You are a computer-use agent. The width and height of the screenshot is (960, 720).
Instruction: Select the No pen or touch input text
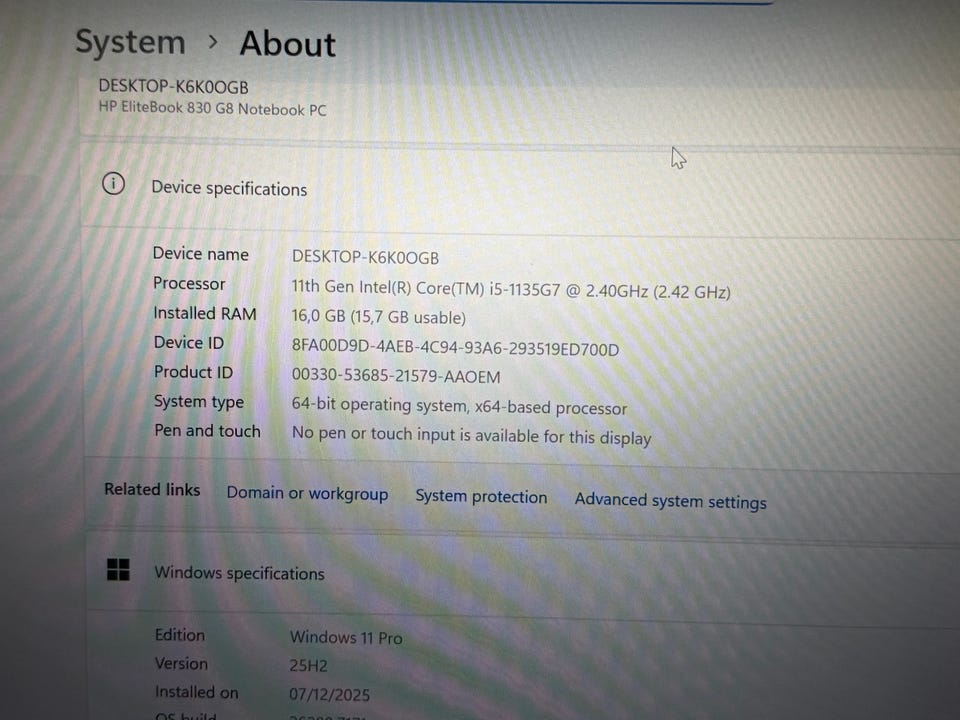(471, 435)
